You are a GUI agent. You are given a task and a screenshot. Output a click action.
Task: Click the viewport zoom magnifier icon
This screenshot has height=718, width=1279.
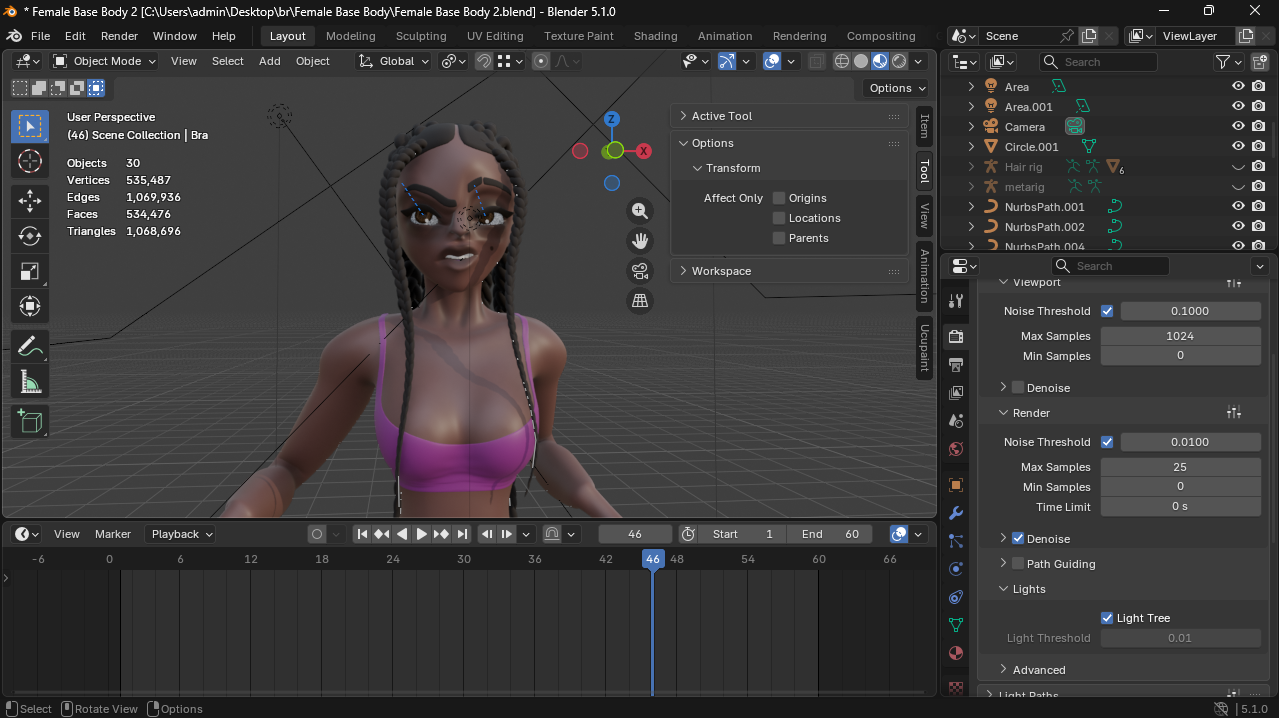pyautogui.click(x=640, y=211)
